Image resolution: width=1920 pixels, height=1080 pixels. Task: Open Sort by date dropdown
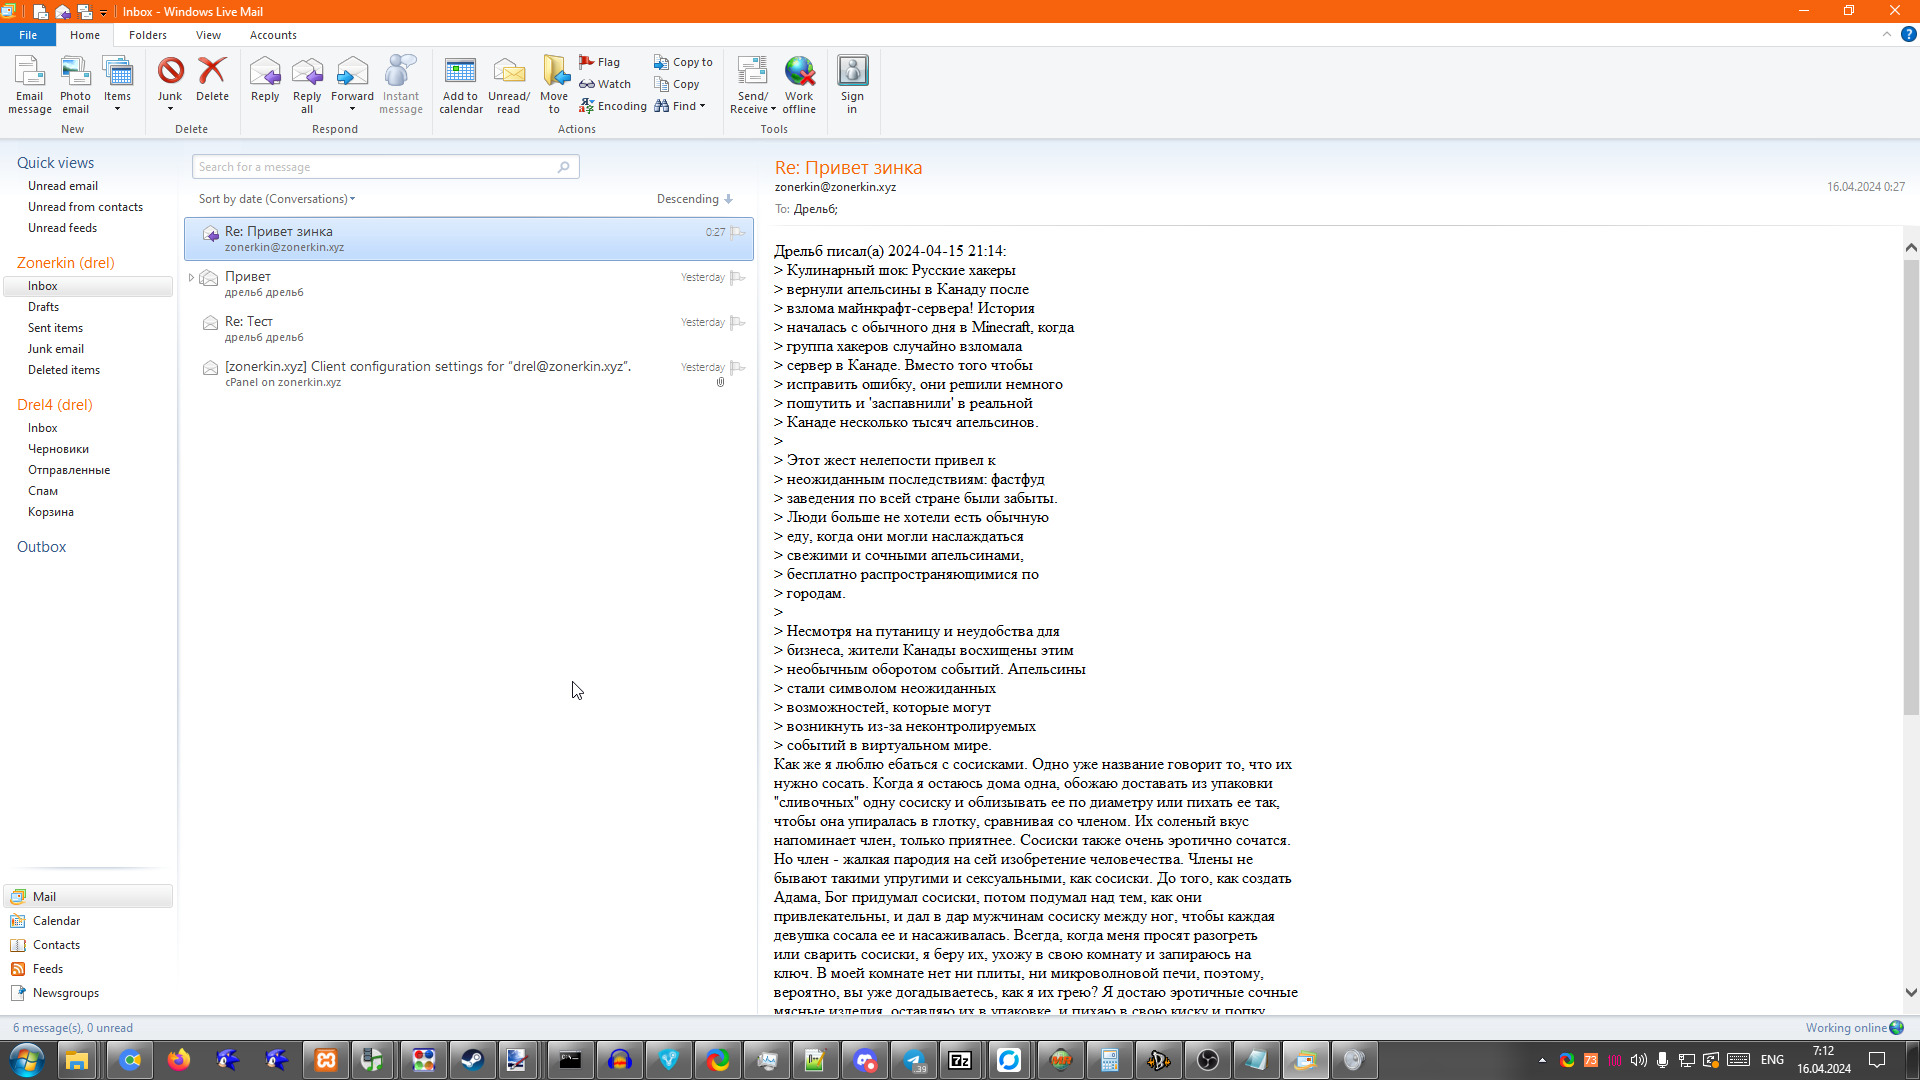tap(276, 199)
